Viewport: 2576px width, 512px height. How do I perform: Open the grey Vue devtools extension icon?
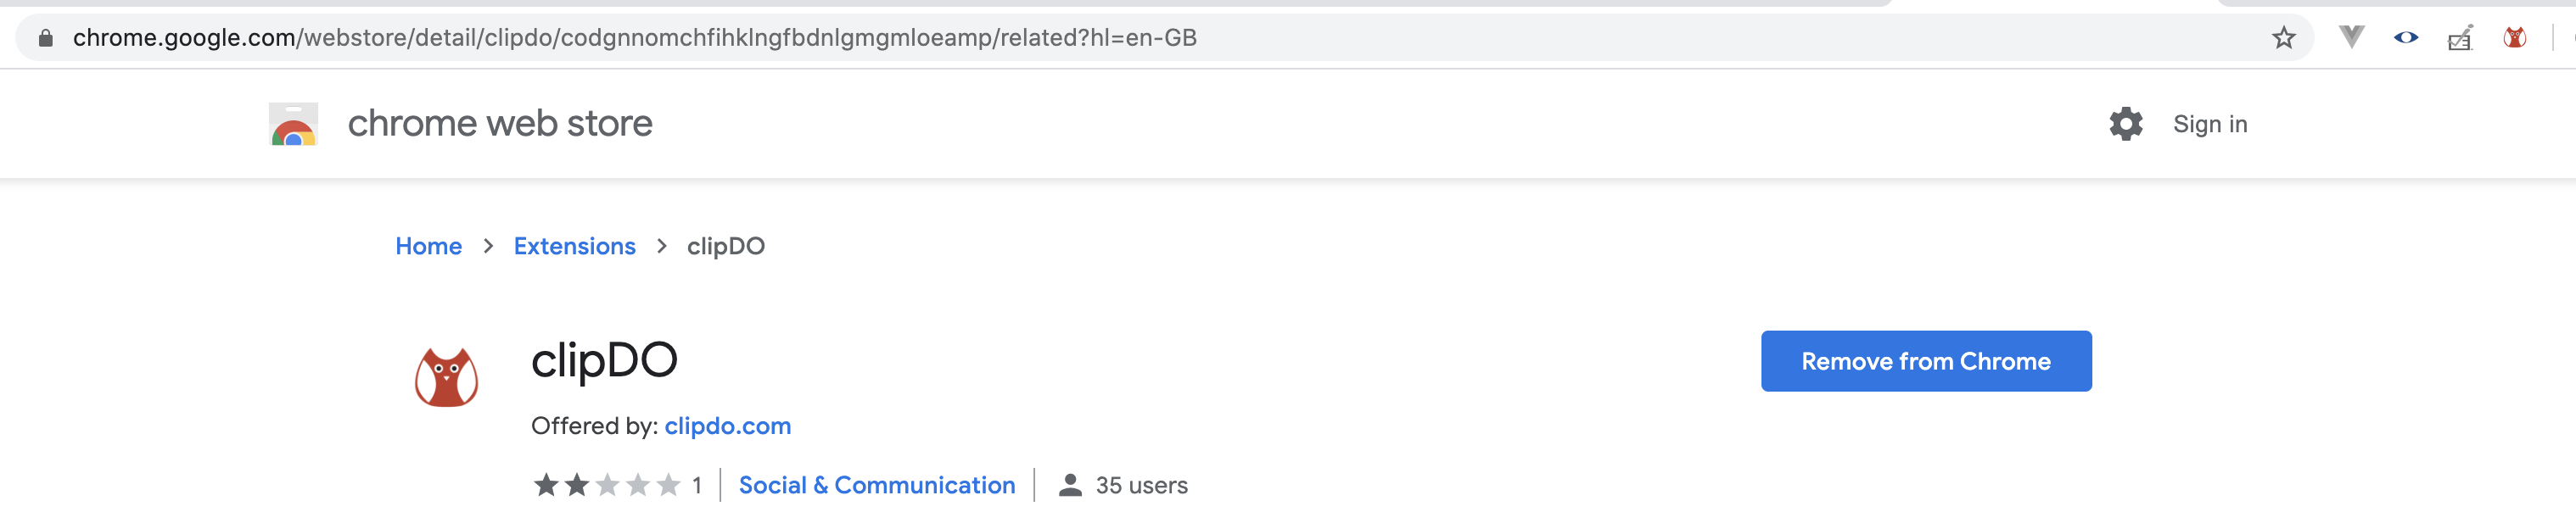pyautogui.click(x=2351, y=38)
